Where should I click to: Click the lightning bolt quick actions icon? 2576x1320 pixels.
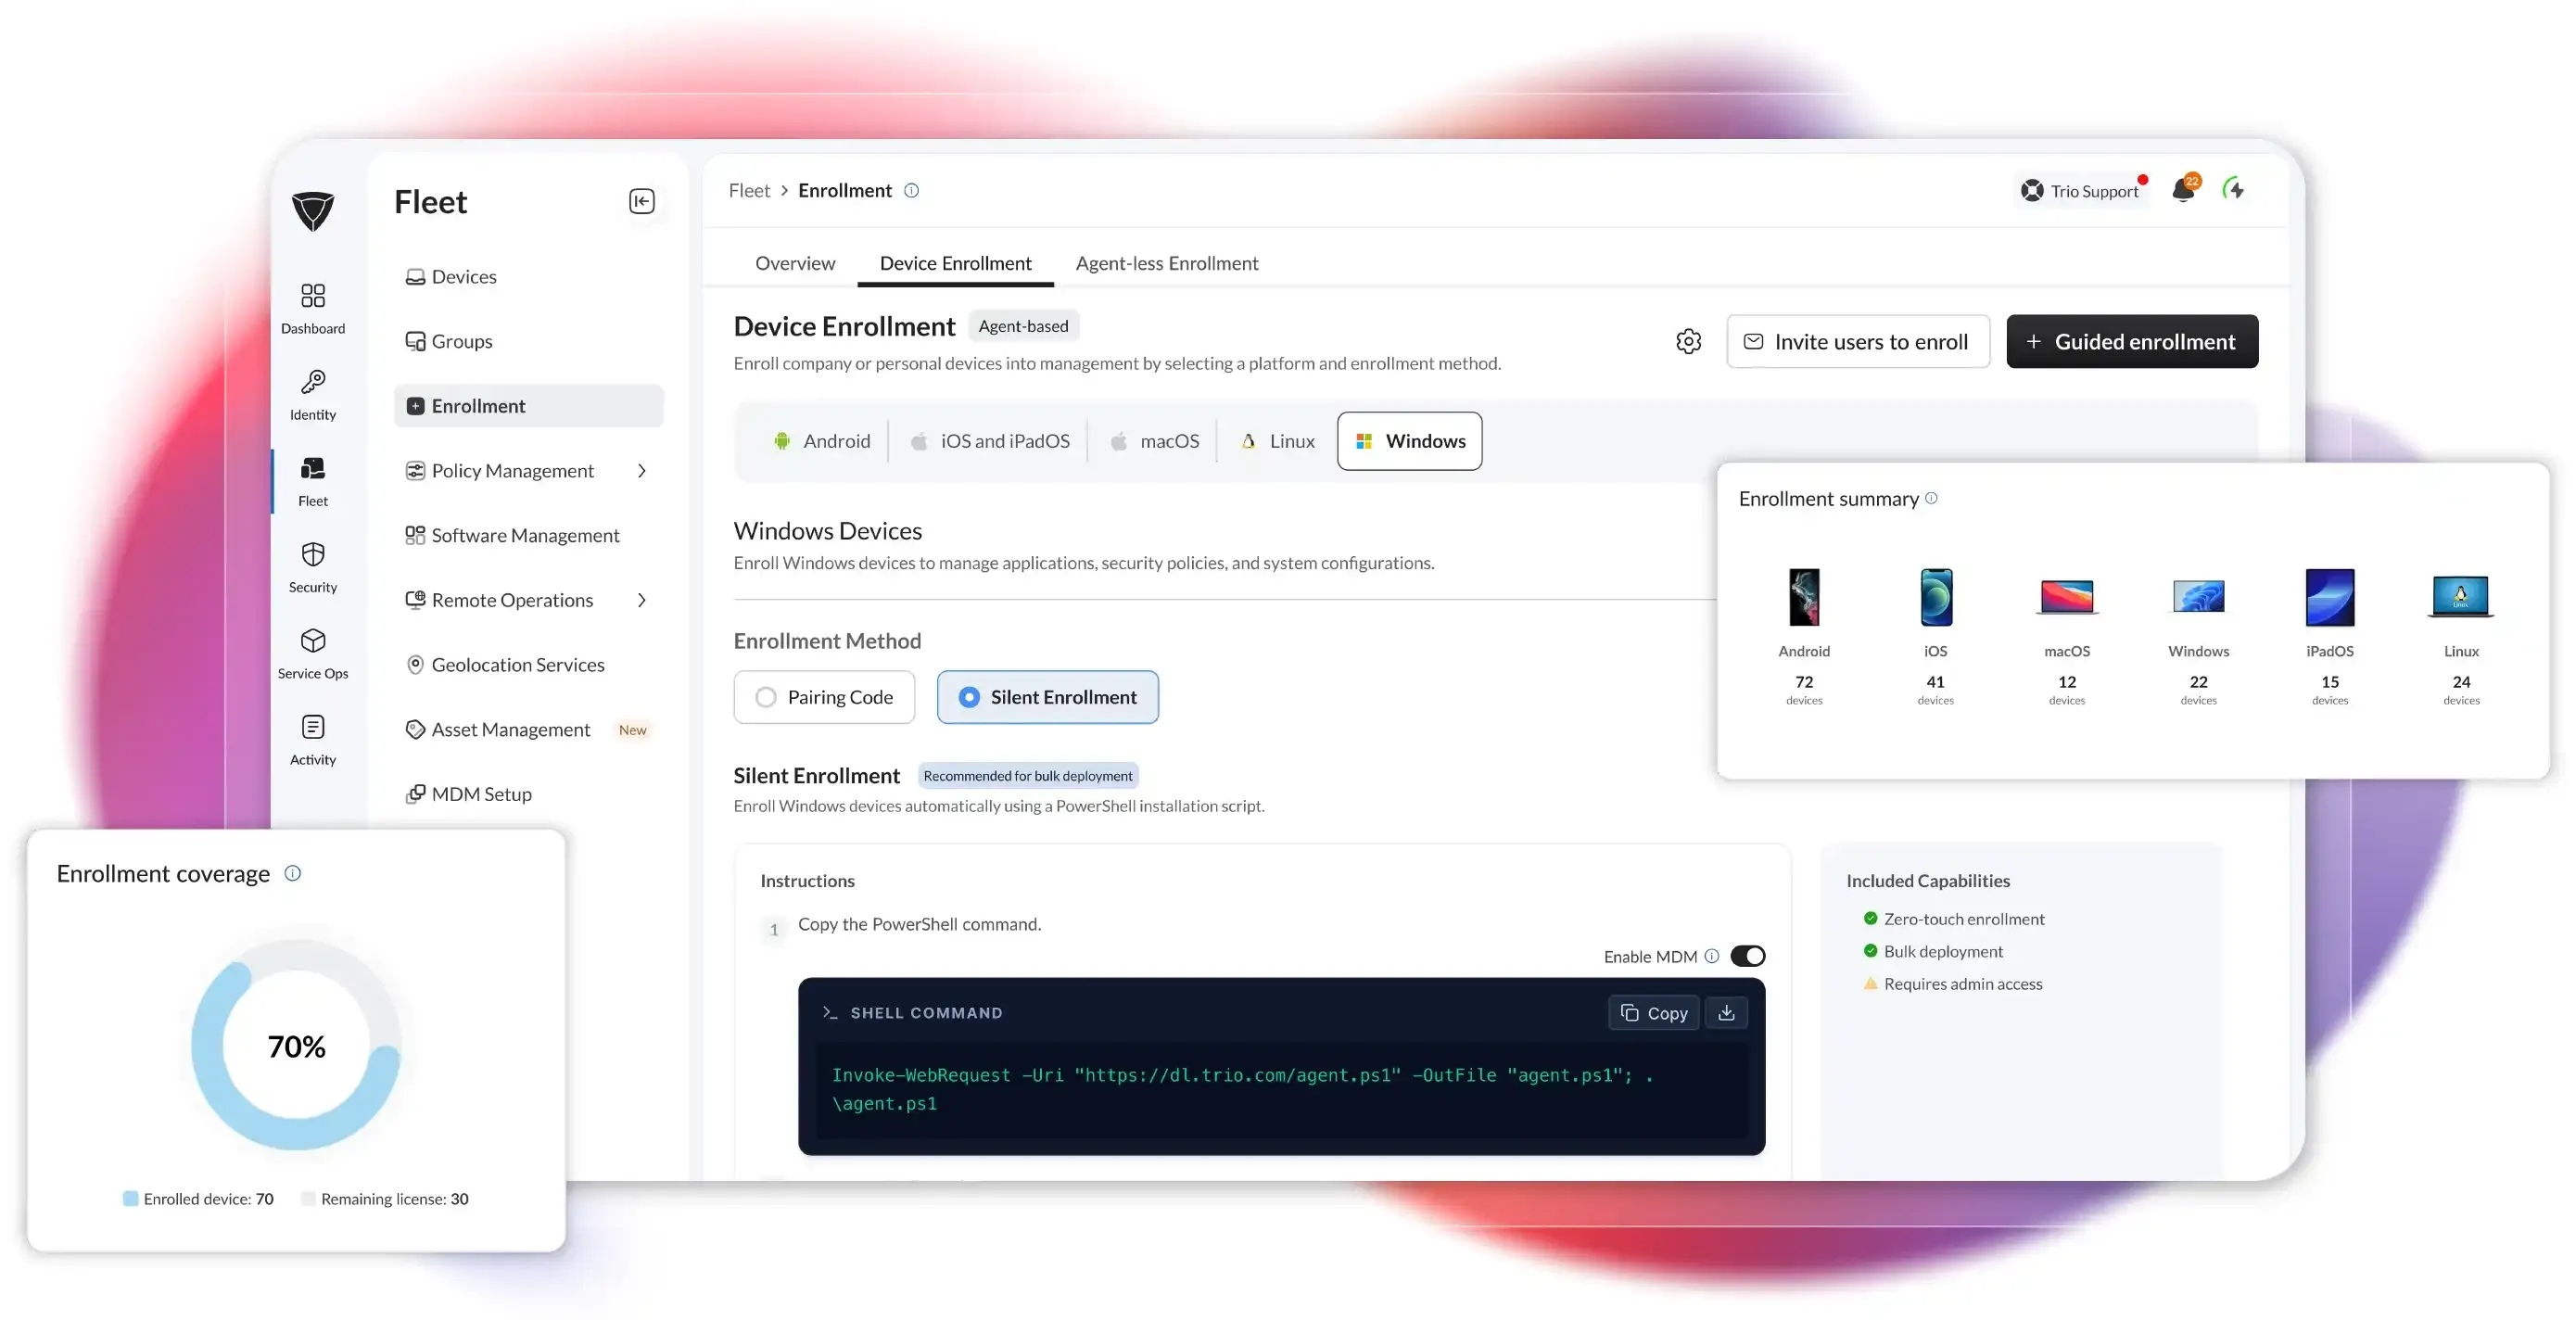point(2234,189)
